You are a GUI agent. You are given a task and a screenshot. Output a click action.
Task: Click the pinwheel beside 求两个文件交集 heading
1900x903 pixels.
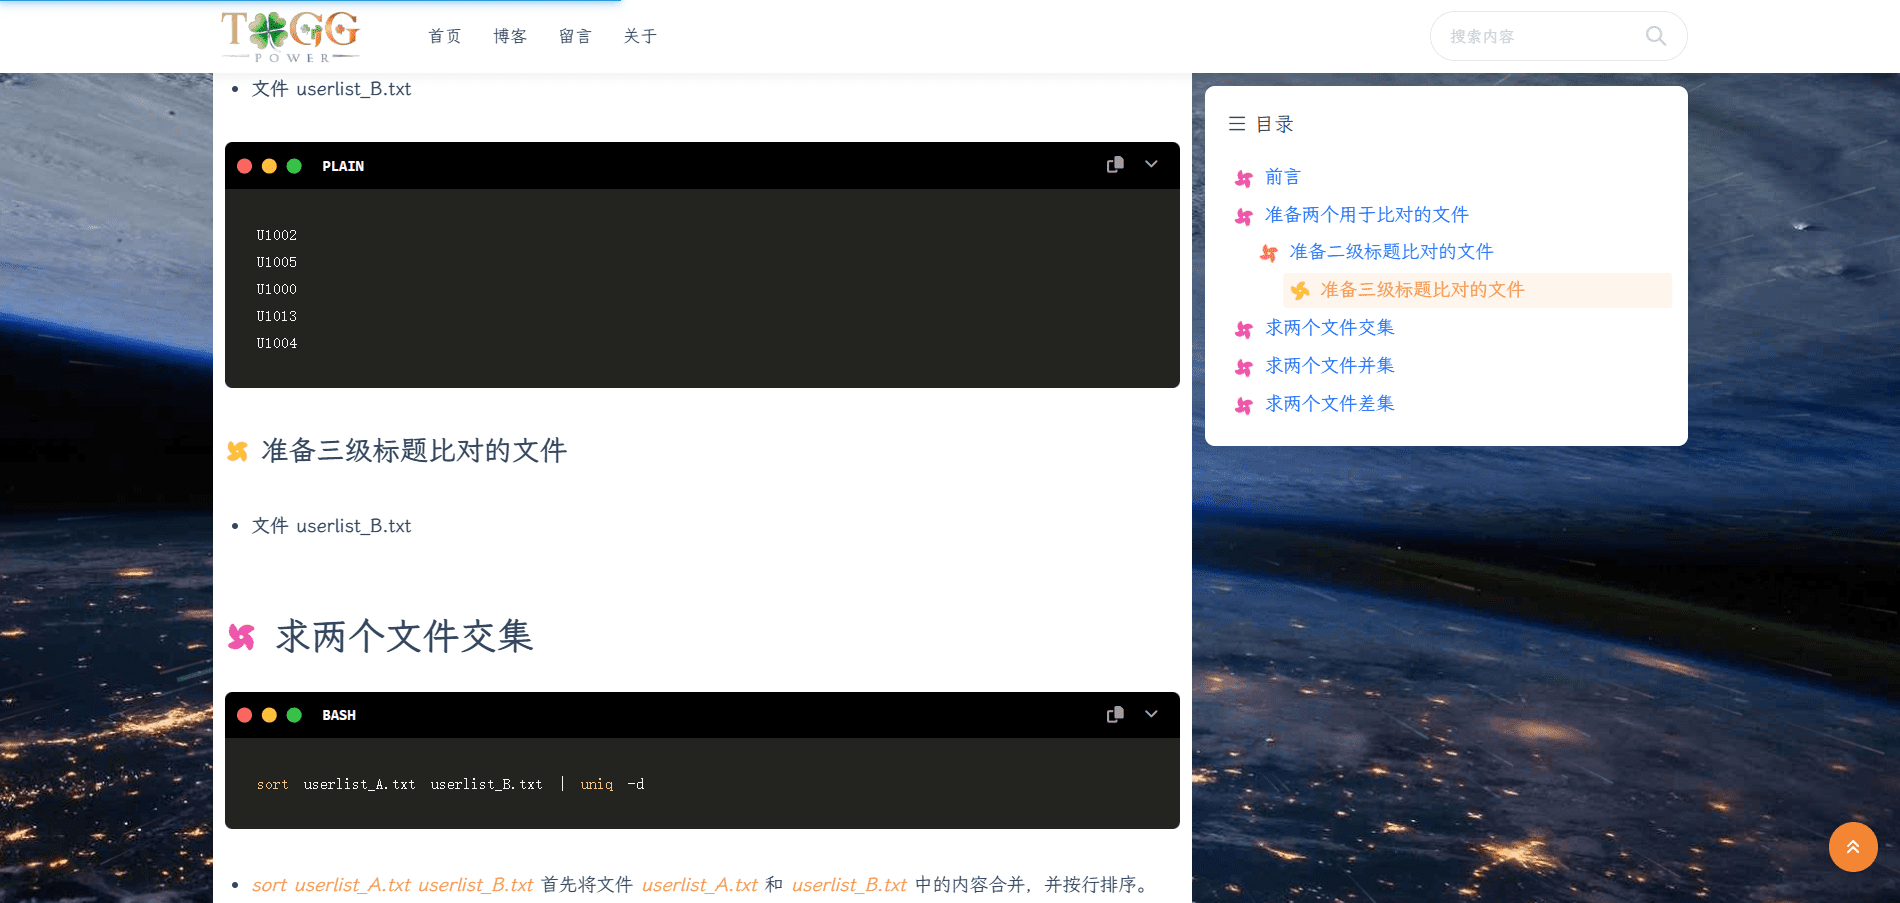tap(241, 637)
